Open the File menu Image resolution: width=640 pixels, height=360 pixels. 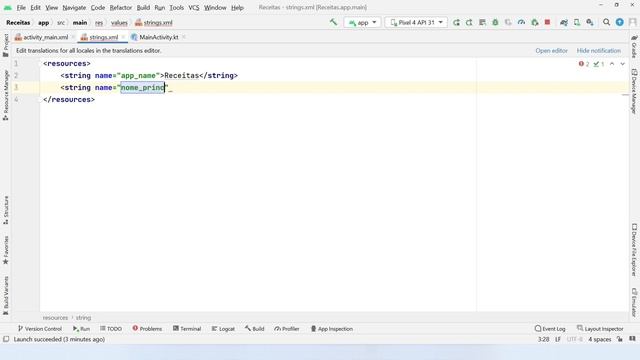tap(21, 7)
